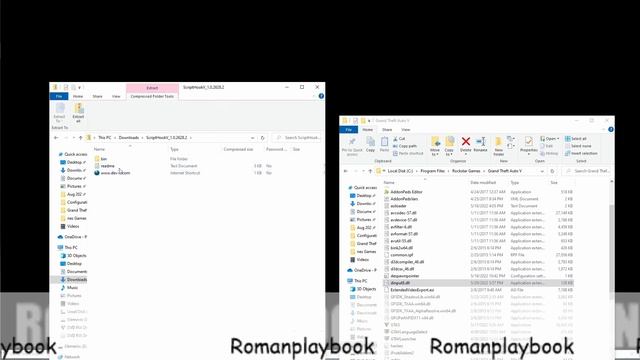Click Program Files in GTA V breadcrumb
Viewport: 640px width, 360px height.
coord(433,171)
